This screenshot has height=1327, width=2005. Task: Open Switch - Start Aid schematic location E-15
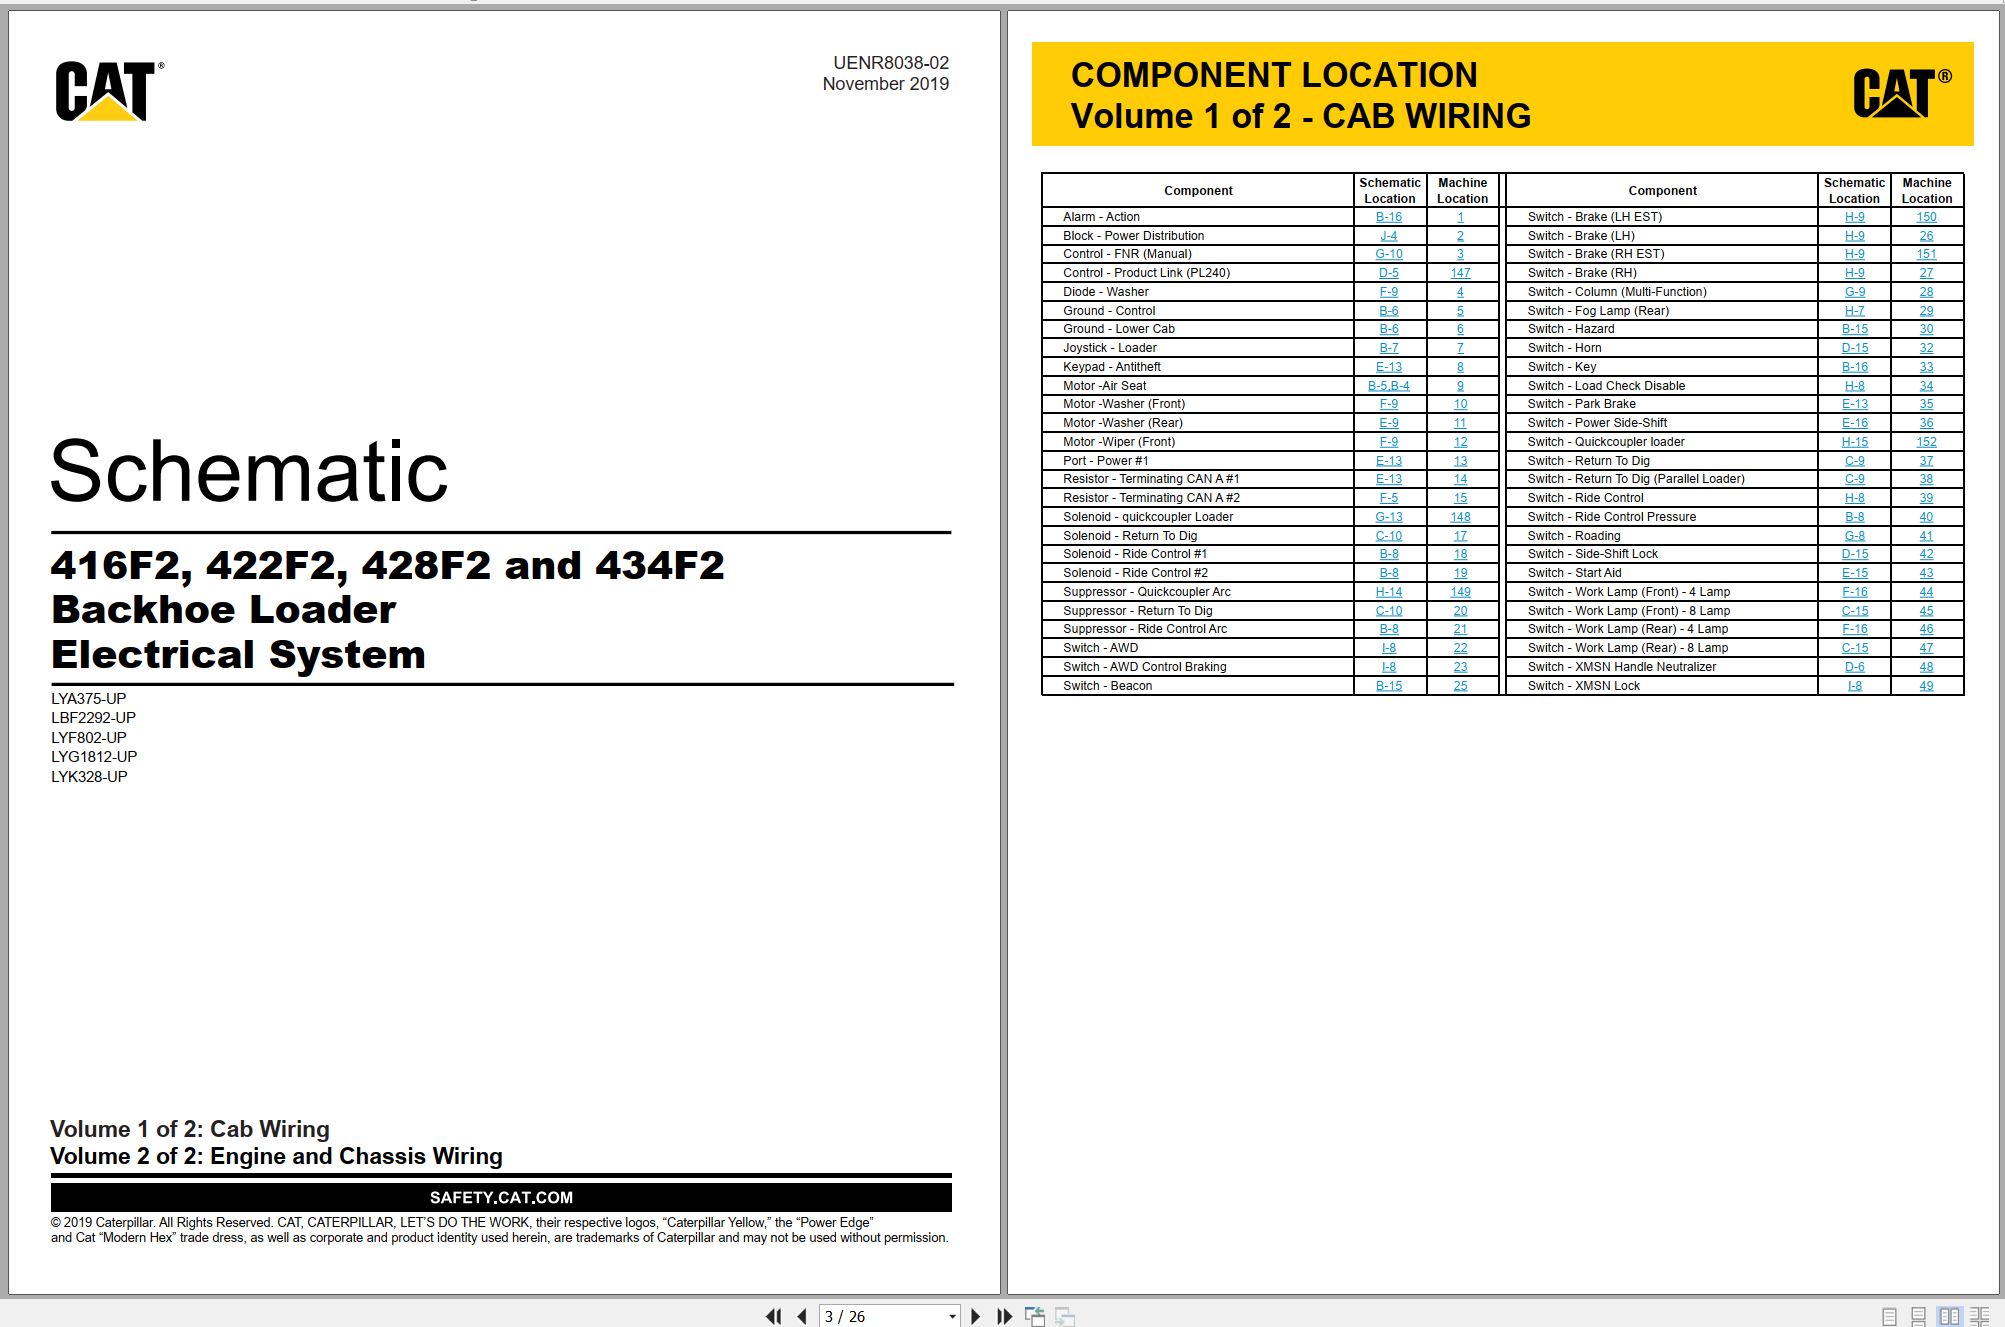(x=1854, y=573)
